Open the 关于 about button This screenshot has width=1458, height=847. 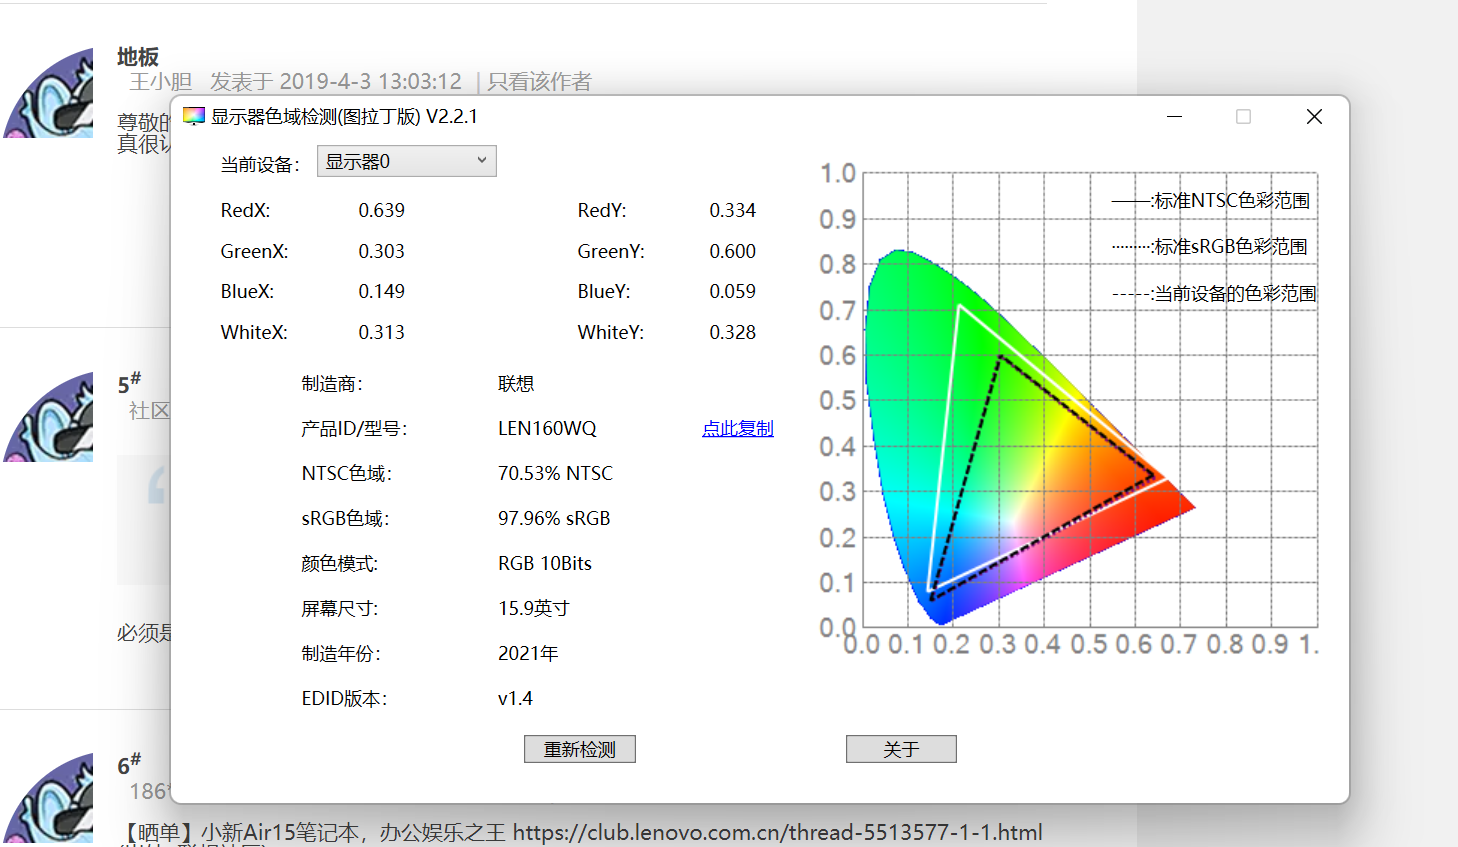(x=901, y=749)
